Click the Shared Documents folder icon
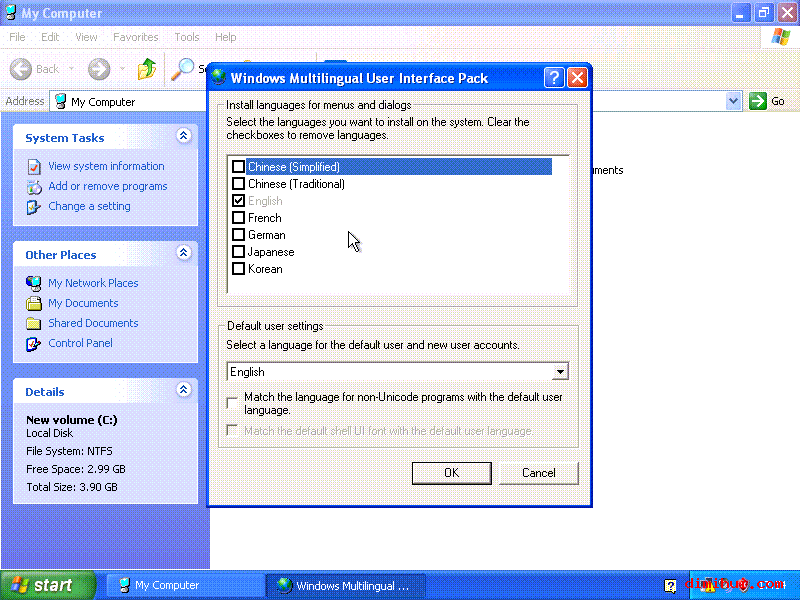Screen dimensions: 800x600 [34, 323]
